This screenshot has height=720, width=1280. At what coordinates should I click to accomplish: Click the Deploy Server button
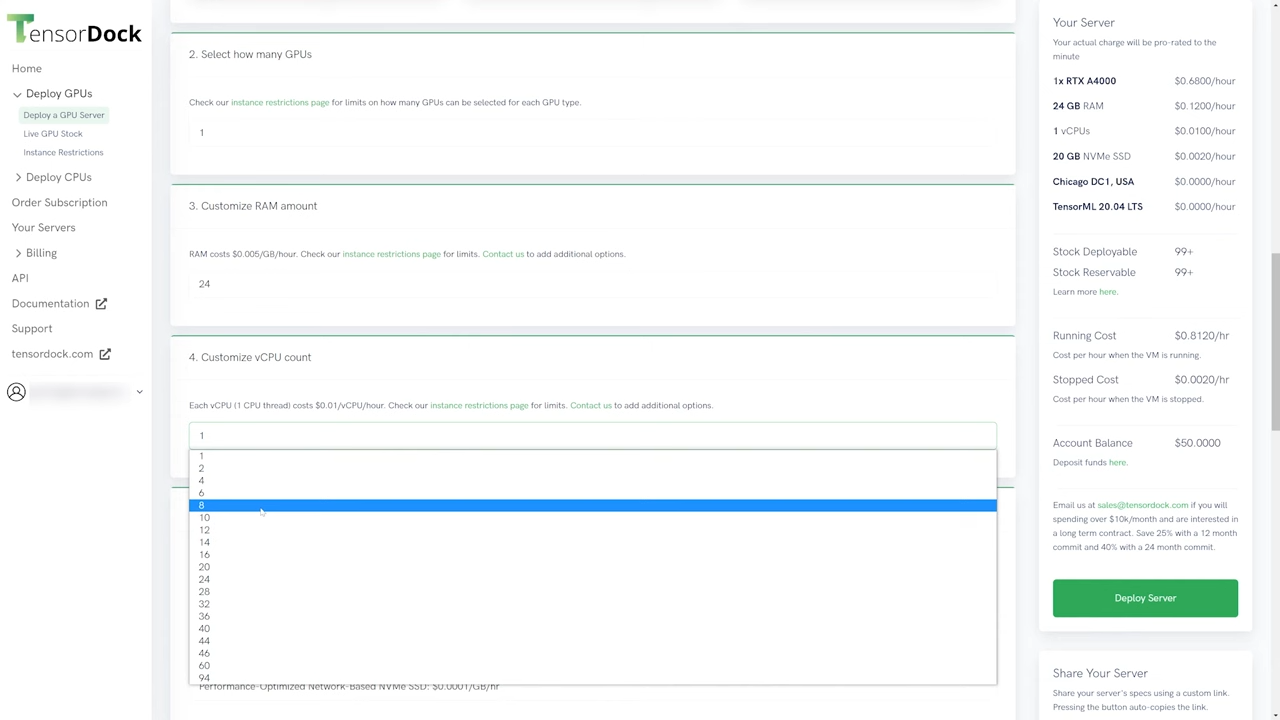pos(1145,598)
